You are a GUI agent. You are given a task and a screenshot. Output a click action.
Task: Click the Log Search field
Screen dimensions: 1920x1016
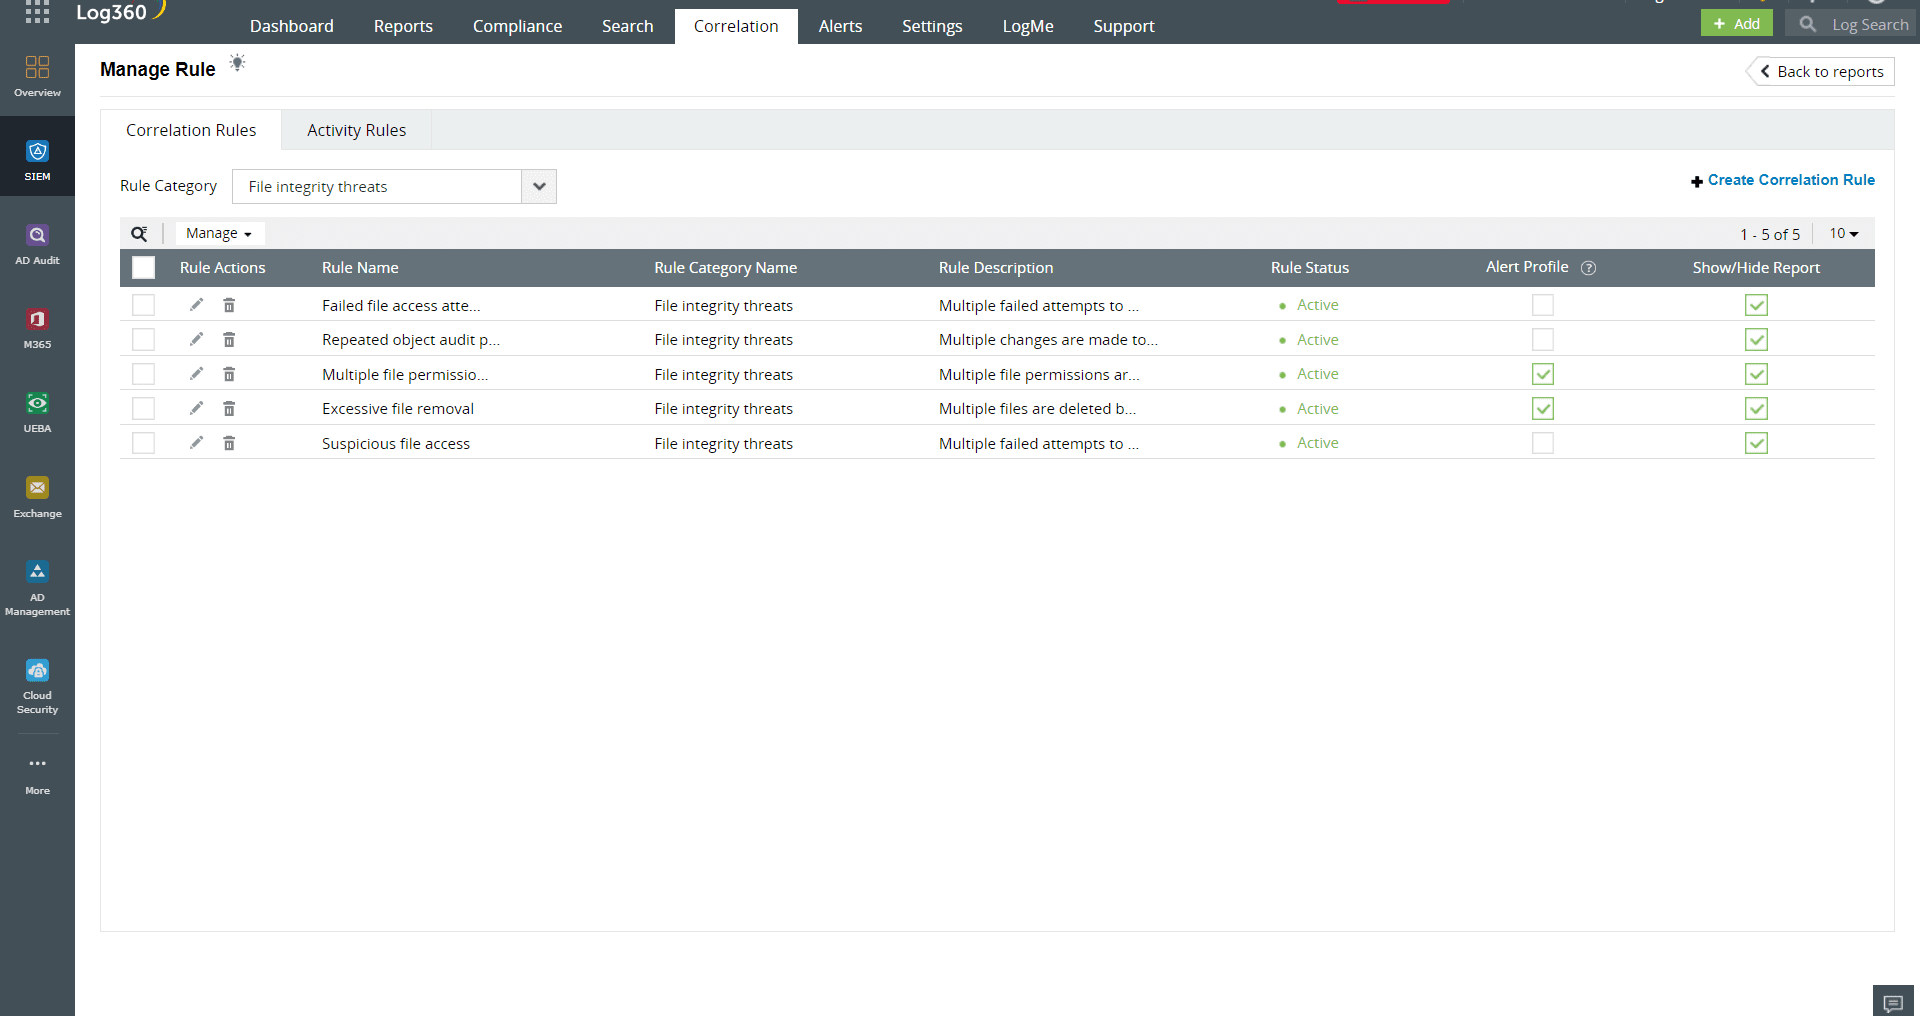click(1852, 24)
